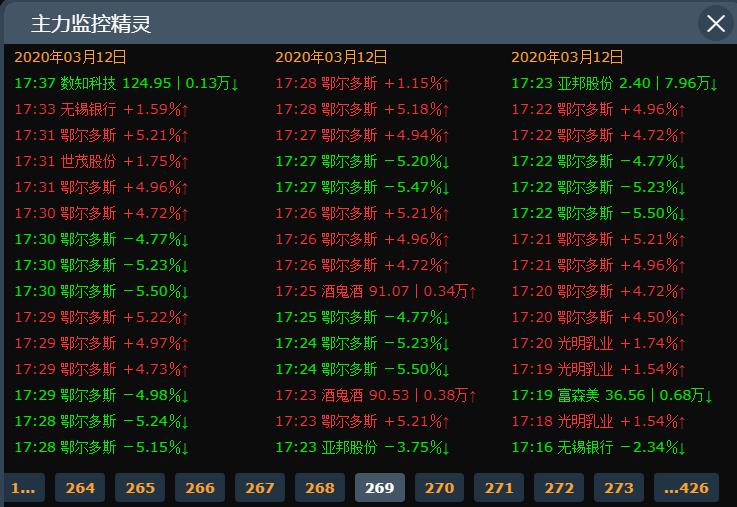Select 17:28 鄂尔多斯 +1.15% row
This screenshot has height=507, width=737.
(362, 83)
